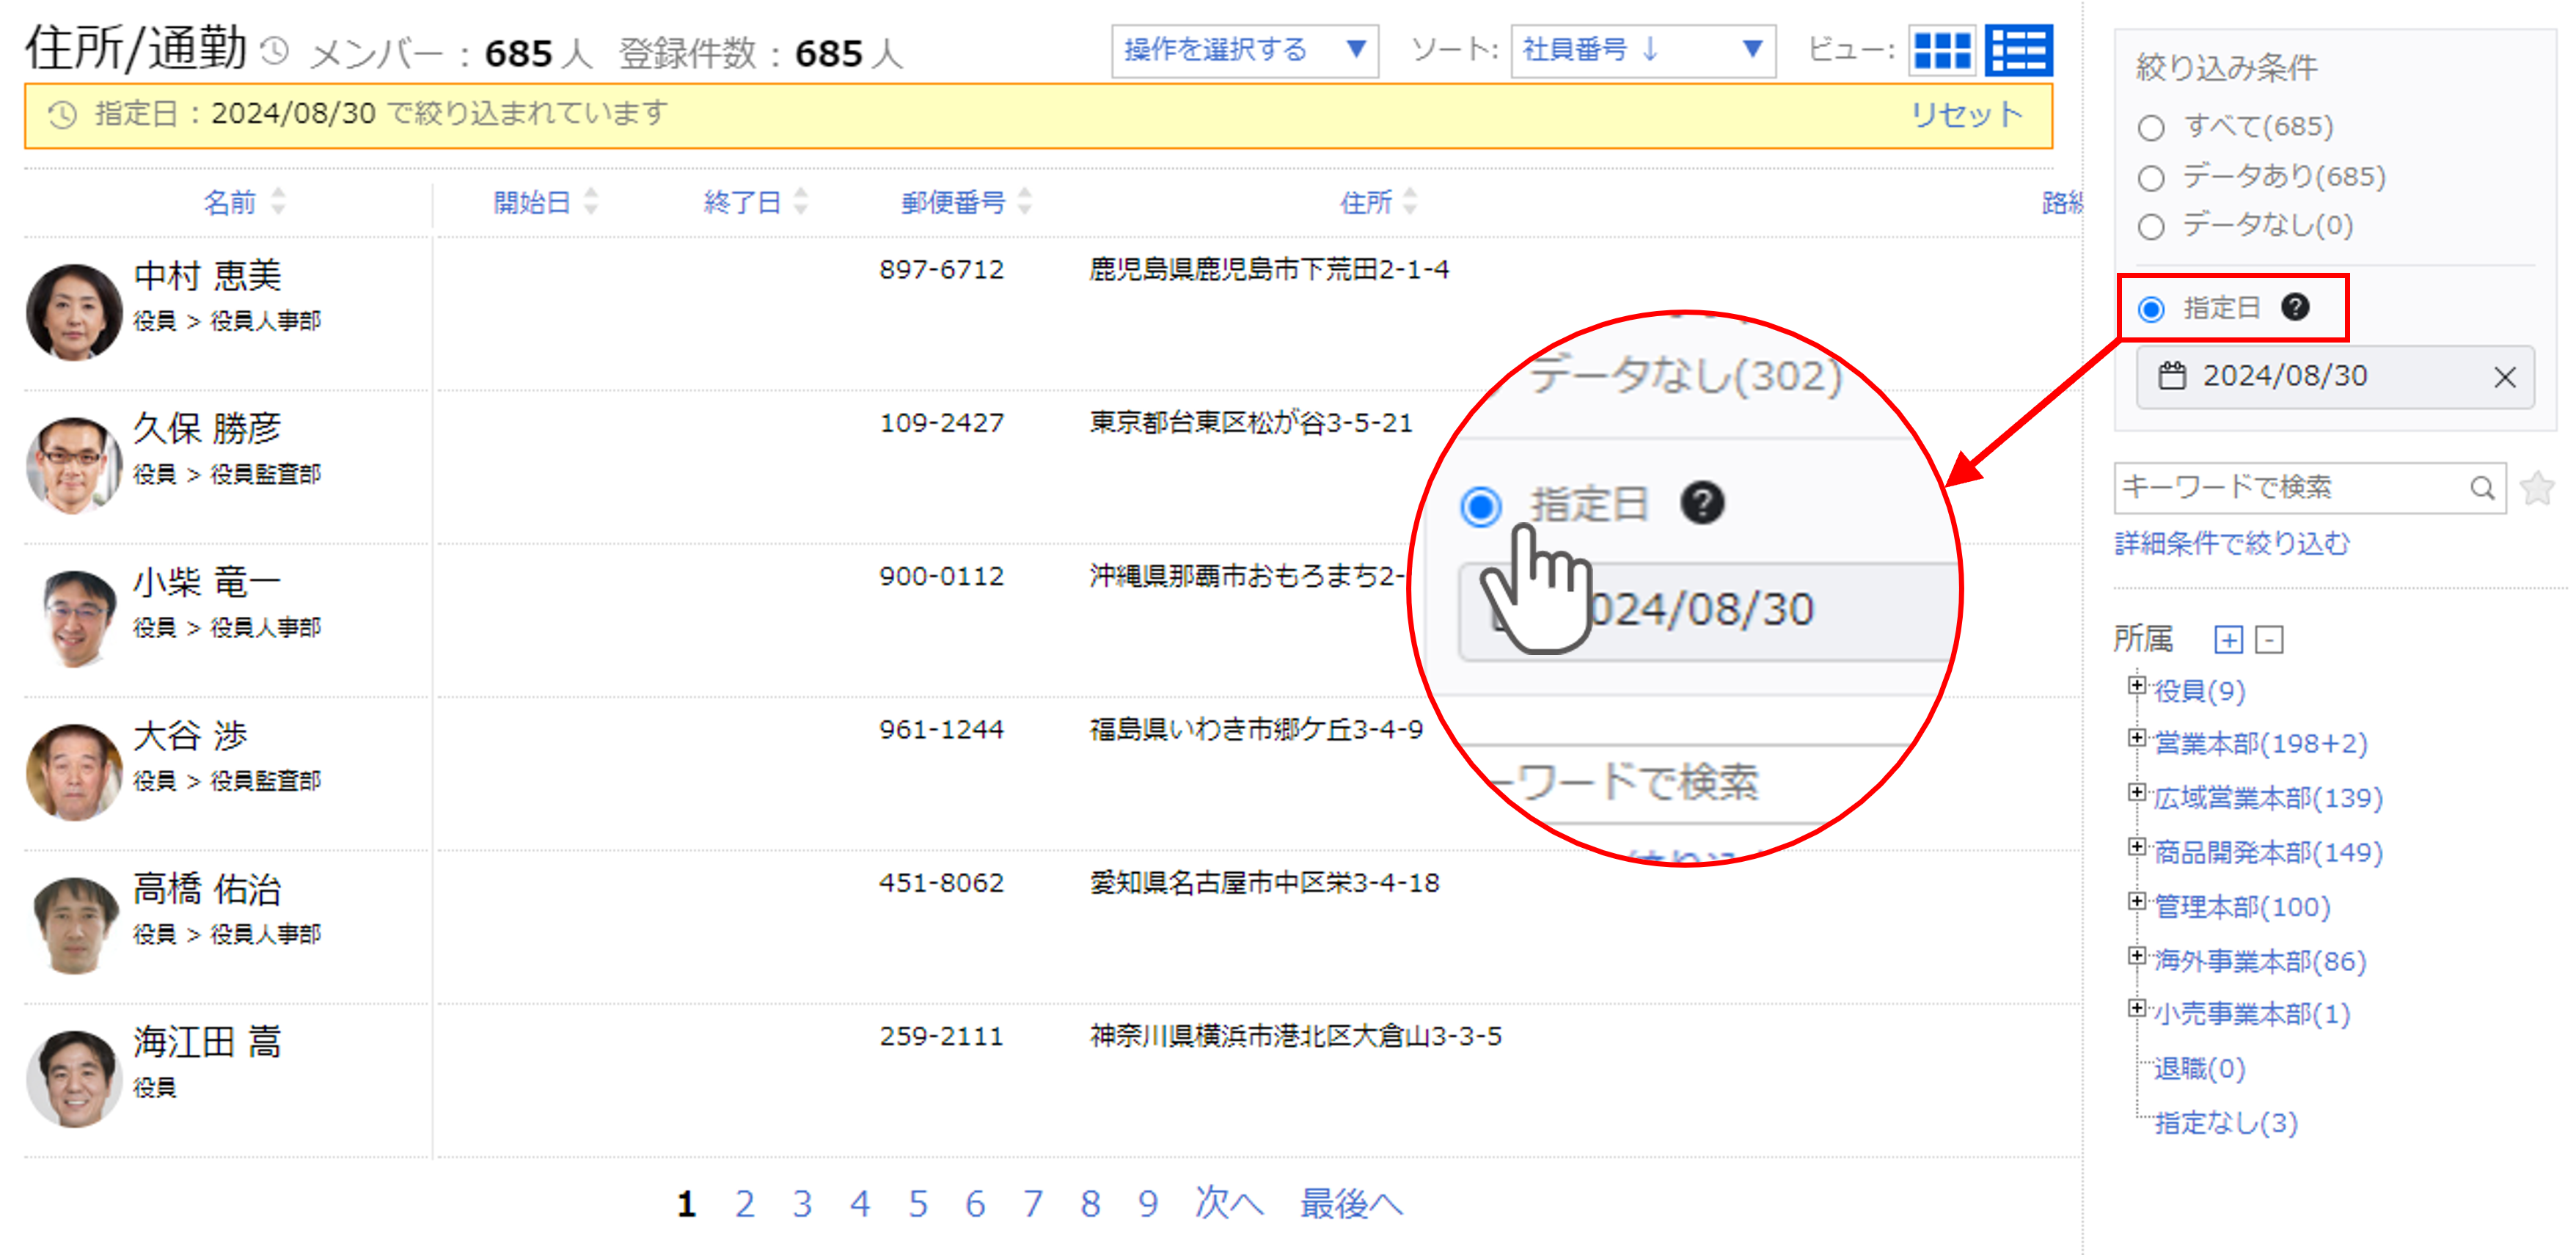Image resolution: width=2576 pixels, height=1255 pixels.
Task: Sort by the 住所 column header
Action: tap(1378, 203)
